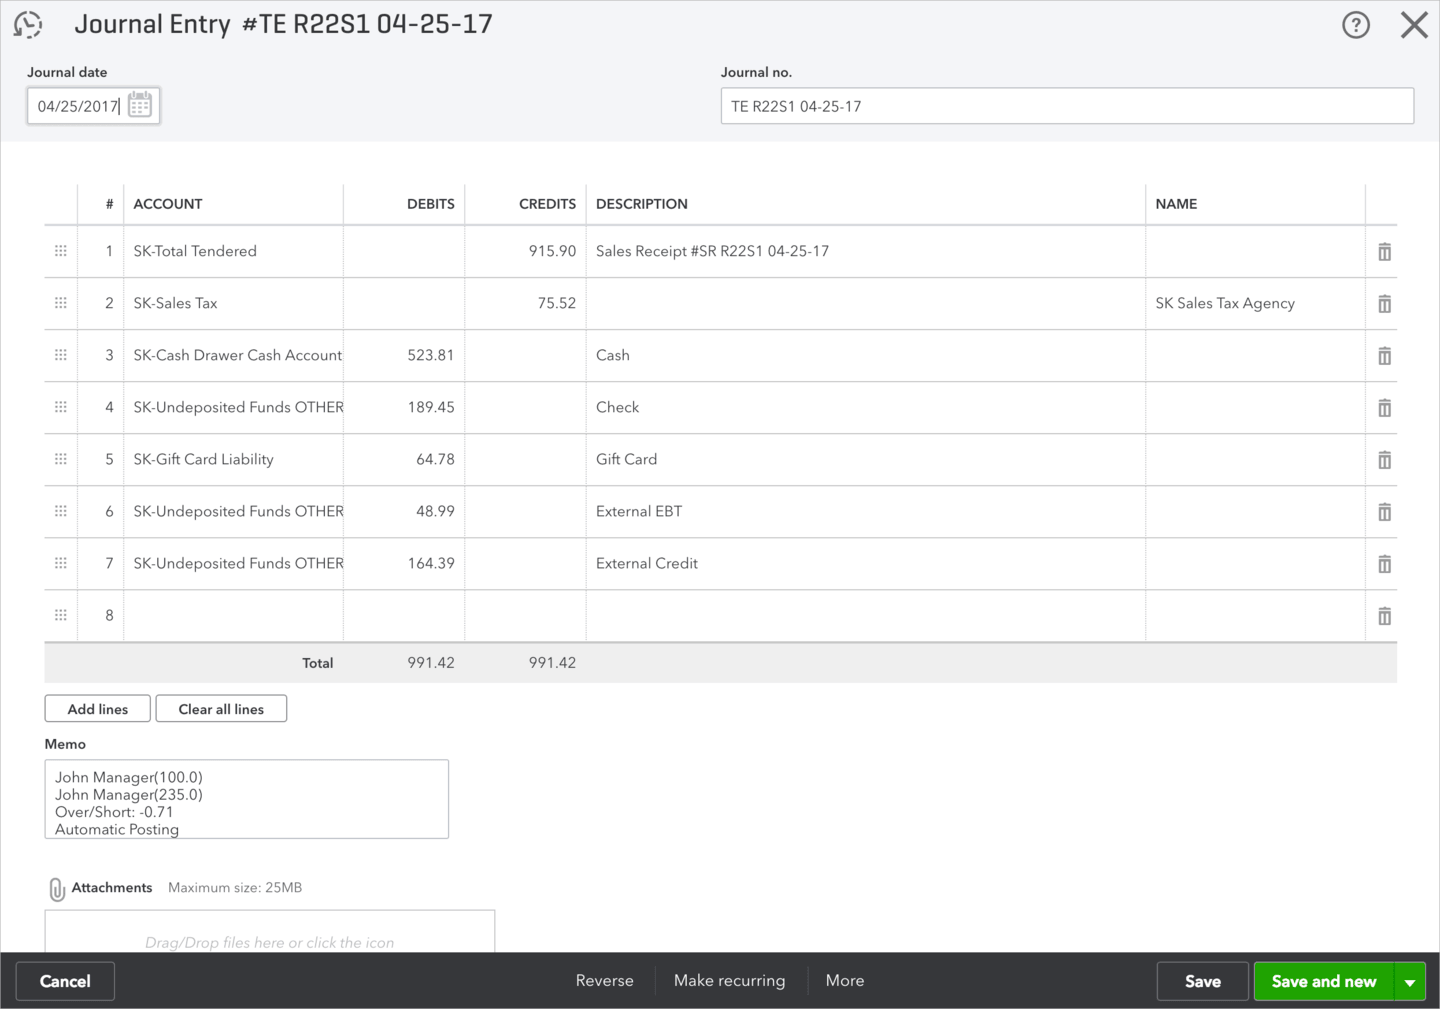Delete line 7 External Credit row
Viewport: 1440px width, 1009px height.
(x=1384, y=564)
